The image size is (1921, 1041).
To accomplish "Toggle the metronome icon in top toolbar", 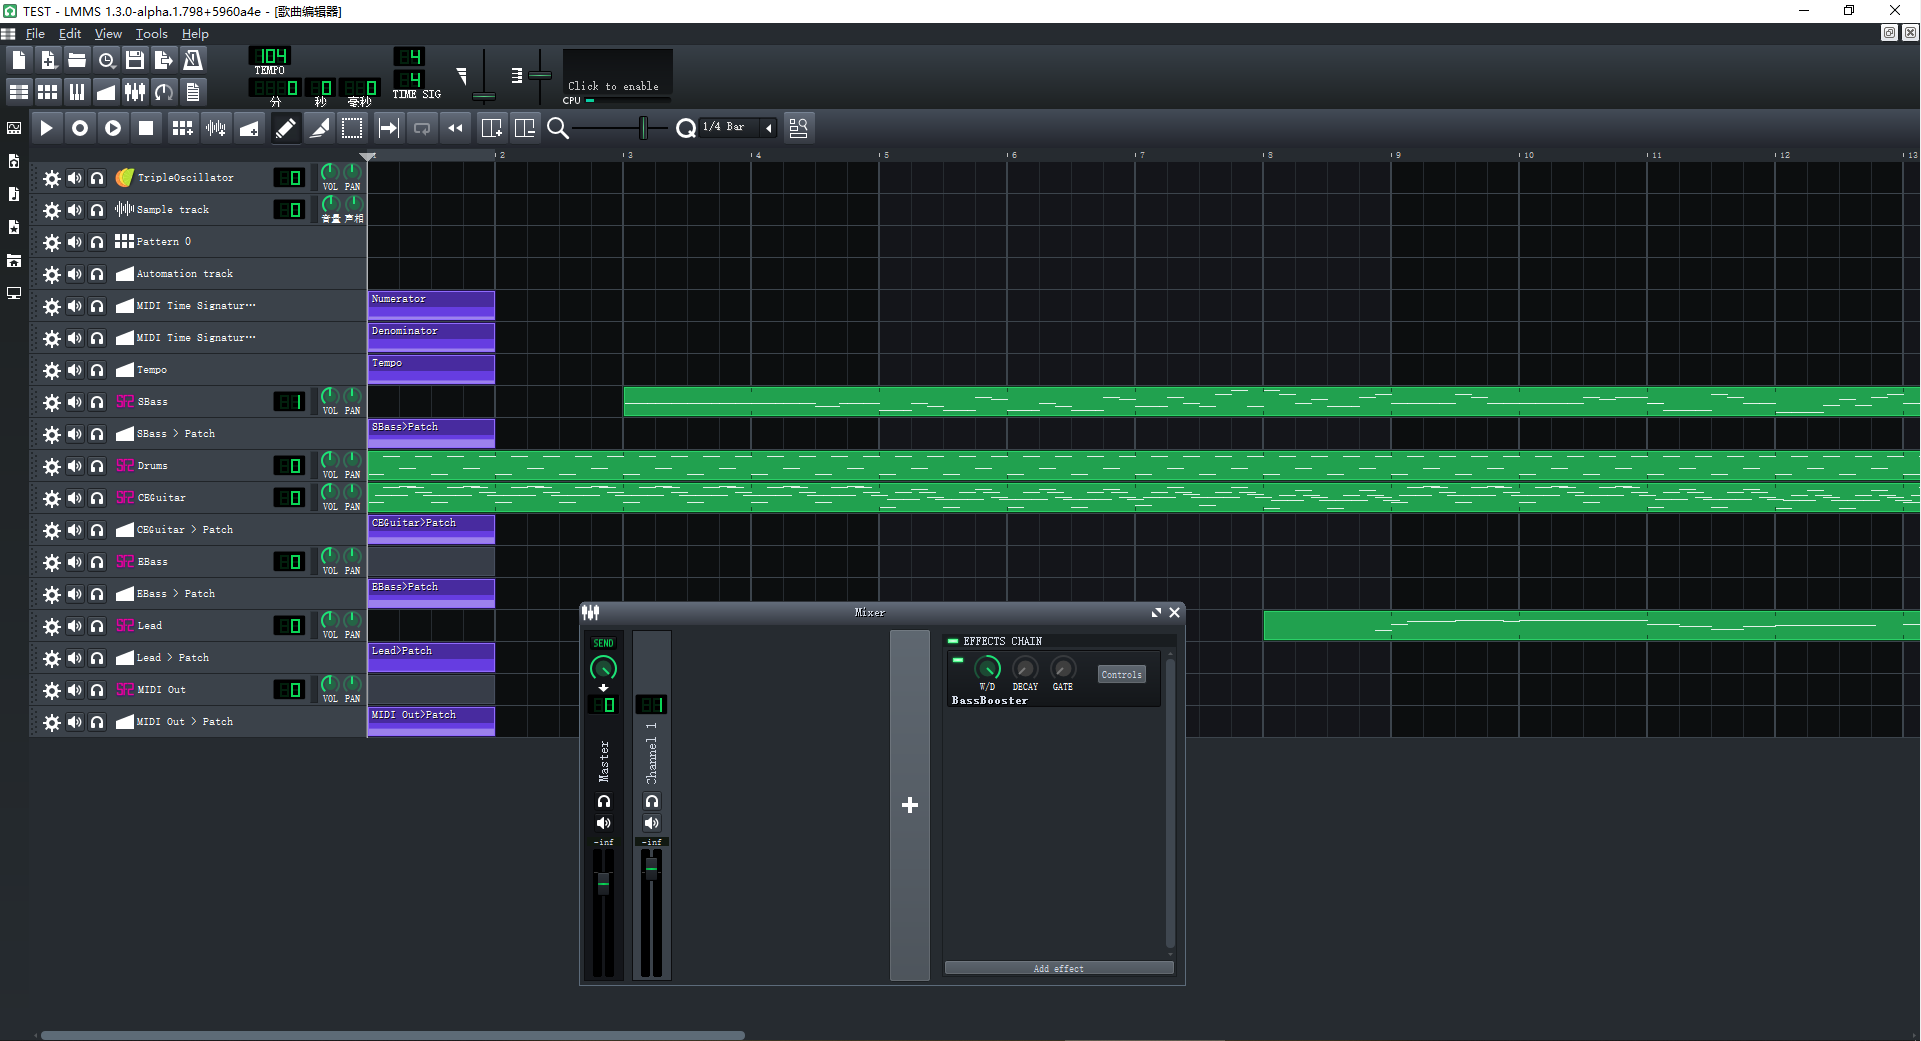I will [193, 60].
